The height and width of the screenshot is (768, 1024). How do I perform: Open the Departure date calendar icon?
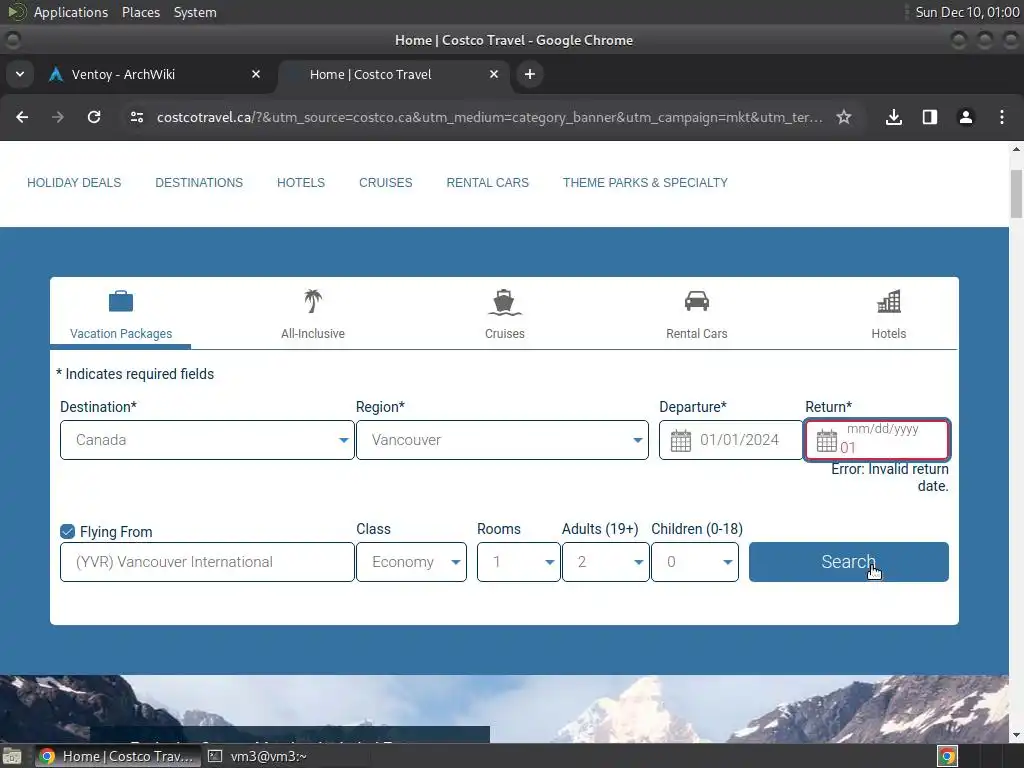pos(680,440)
